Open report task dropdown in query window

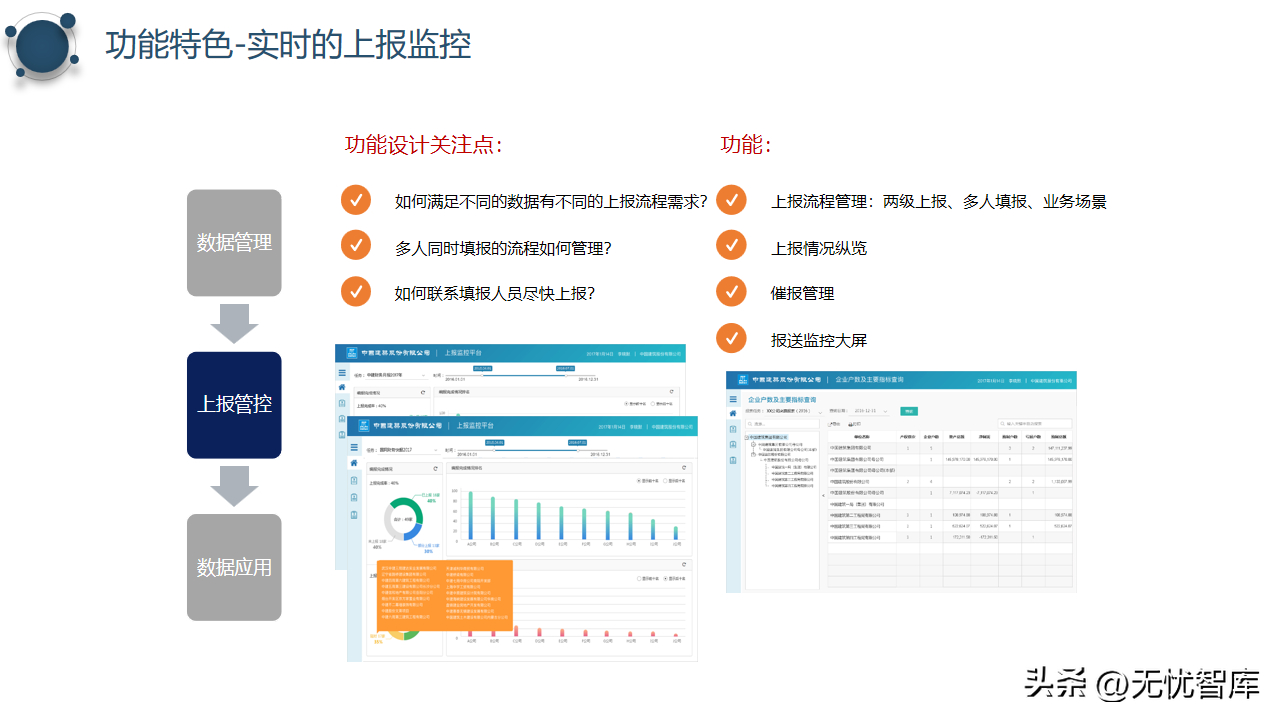[x=794, y=411]
